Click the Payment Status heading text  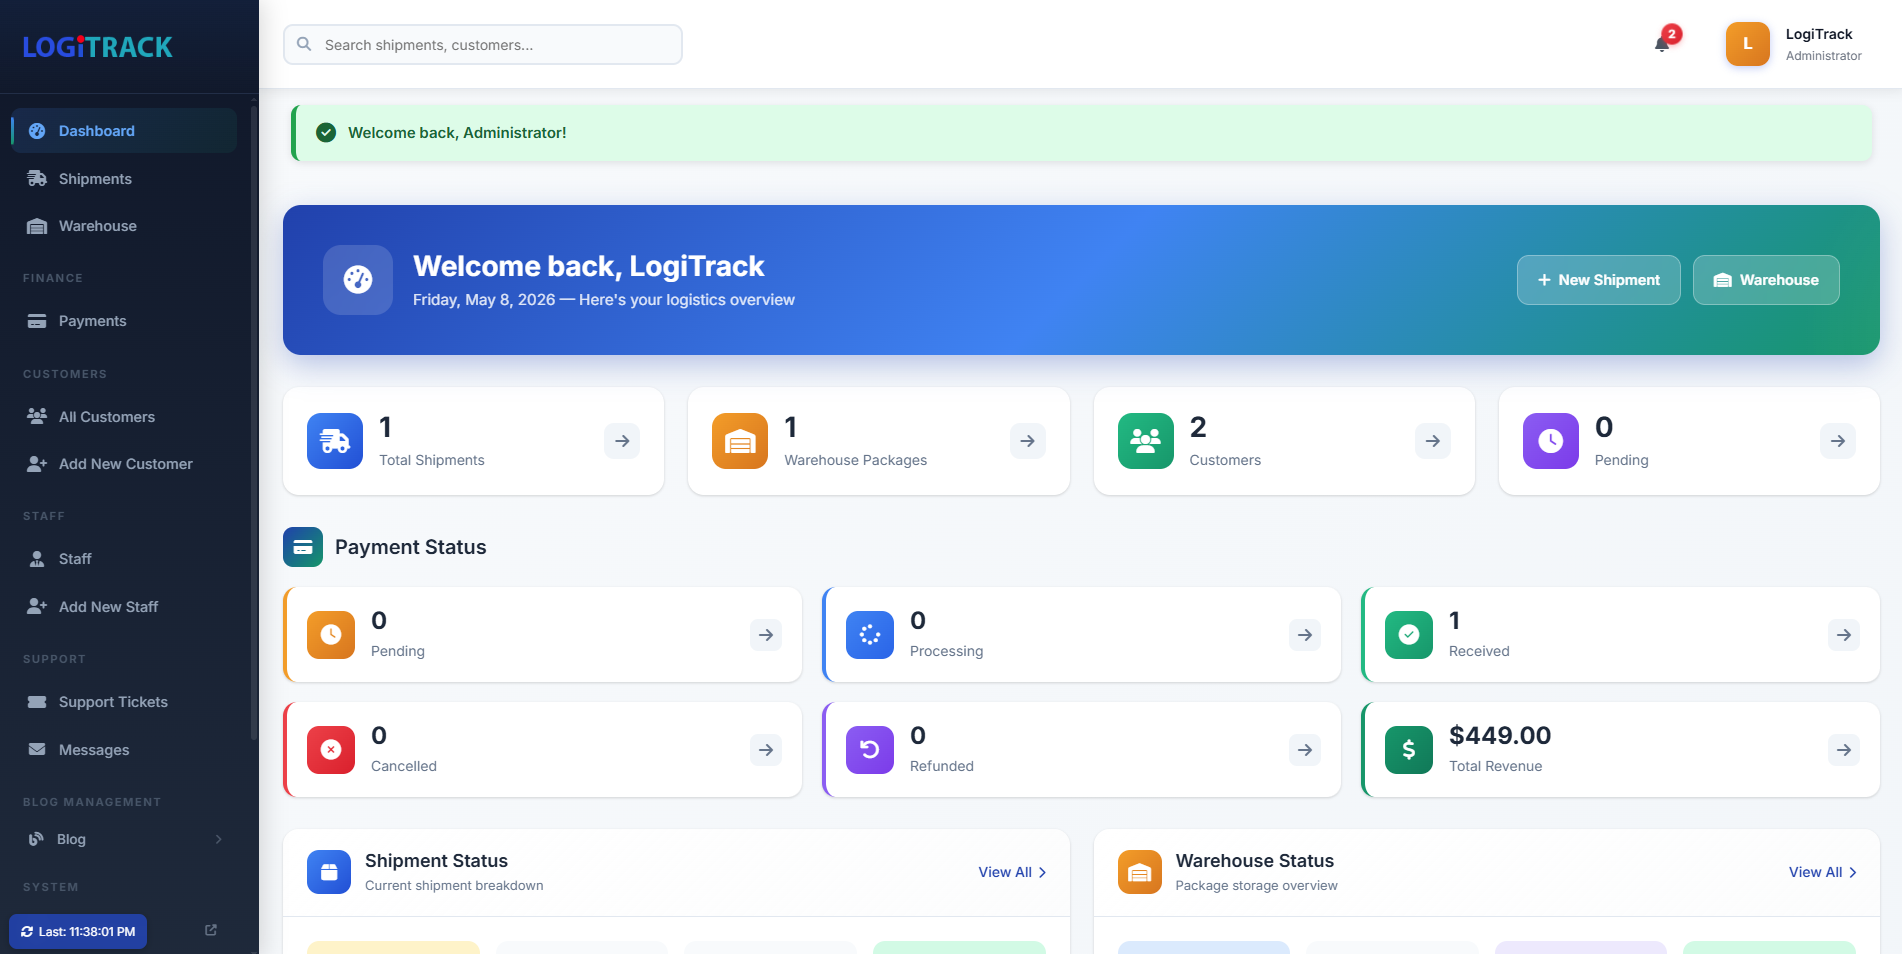click(x=410, y=547)
